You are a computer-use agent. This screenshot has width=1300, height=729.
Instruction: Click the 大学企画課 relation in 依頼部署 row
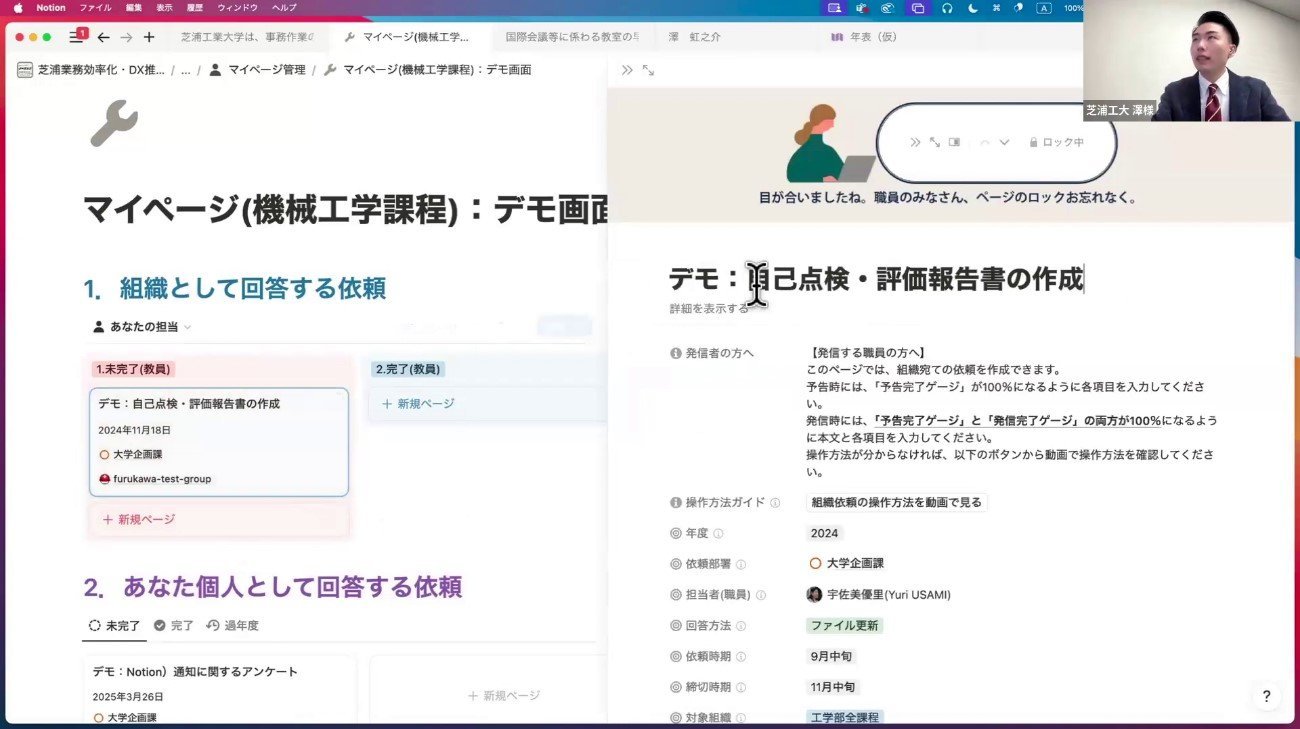coord(847,564)
